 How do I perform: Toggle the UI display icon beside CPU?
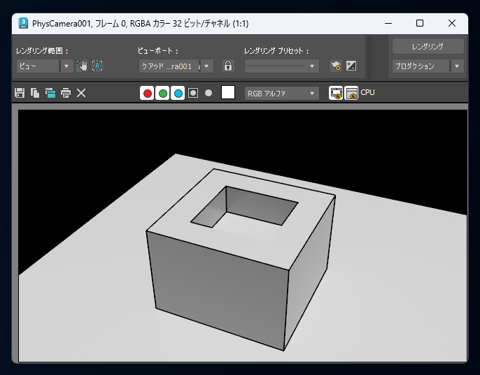tap(351, 93)
